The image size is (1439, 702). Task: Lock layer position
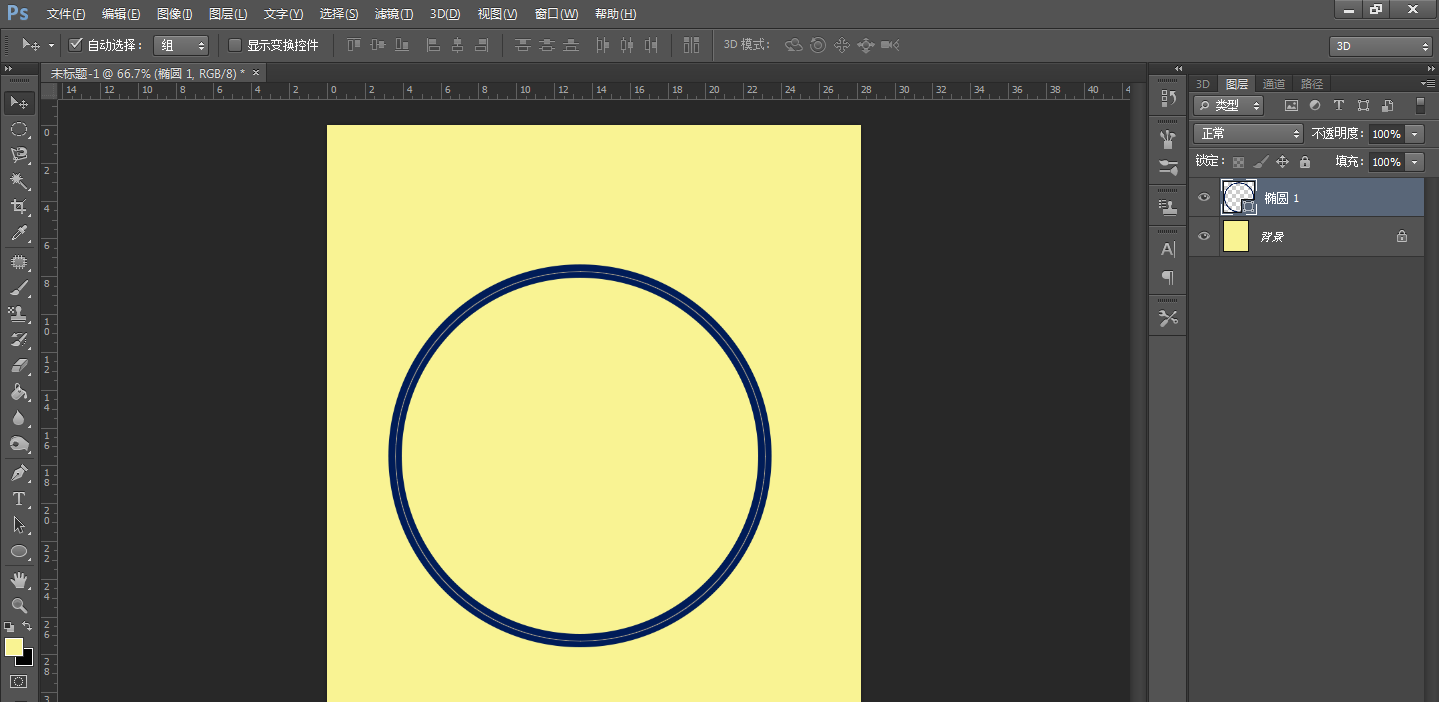(x=1282, y=162)
